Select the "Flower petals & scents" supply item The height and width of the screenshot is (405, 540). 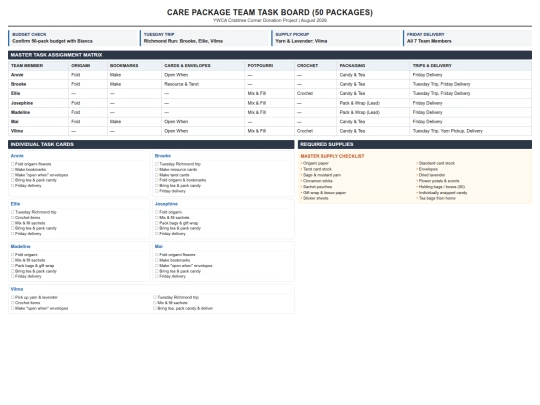click(439, 181)
